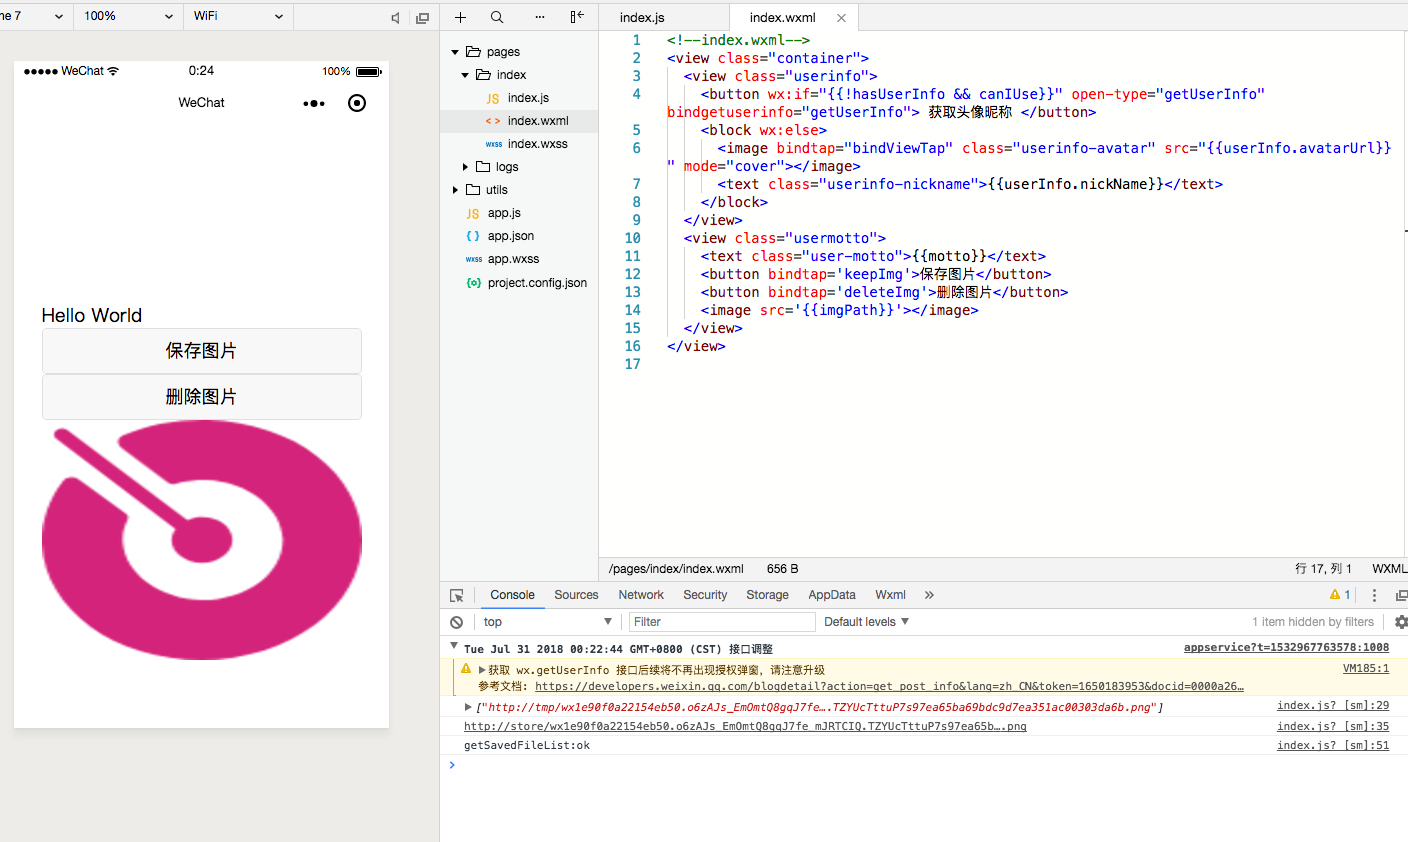1408x842 pixels.
Task: Close the index.wxml editor tab
Action: pos(841,18)
